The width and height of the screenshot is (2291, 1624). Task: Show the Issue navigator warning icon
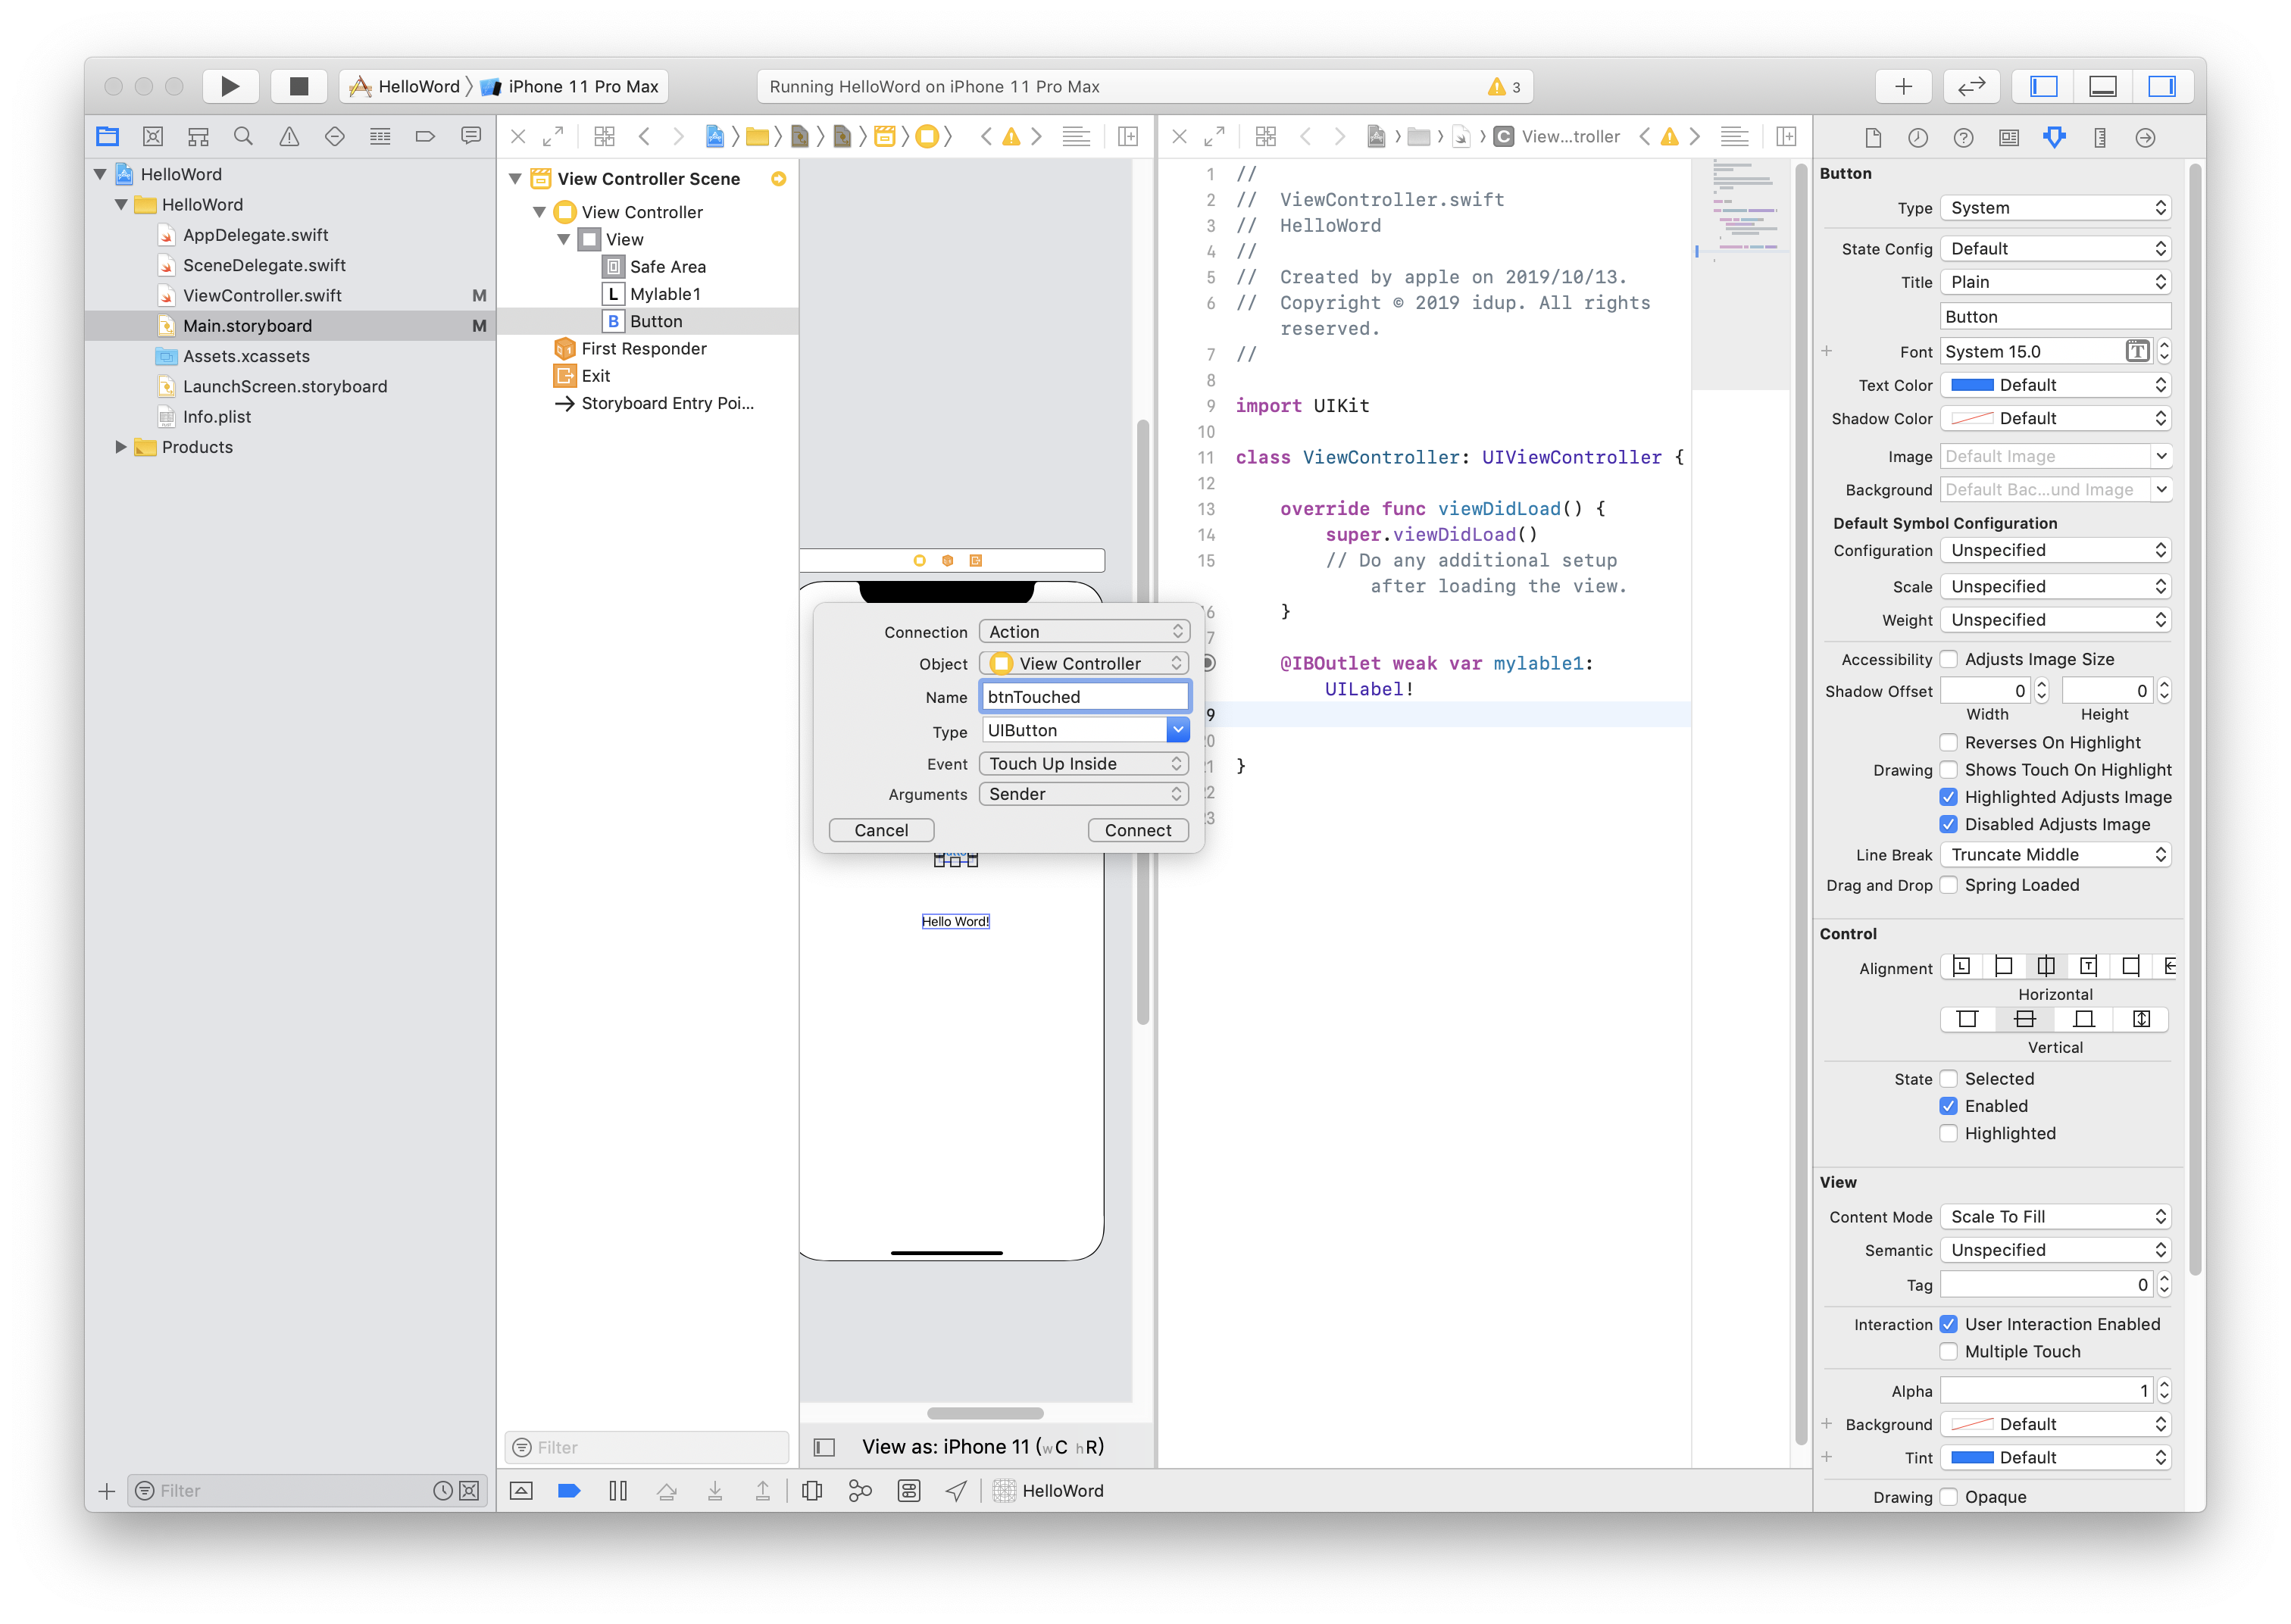[x=289, y=136]
